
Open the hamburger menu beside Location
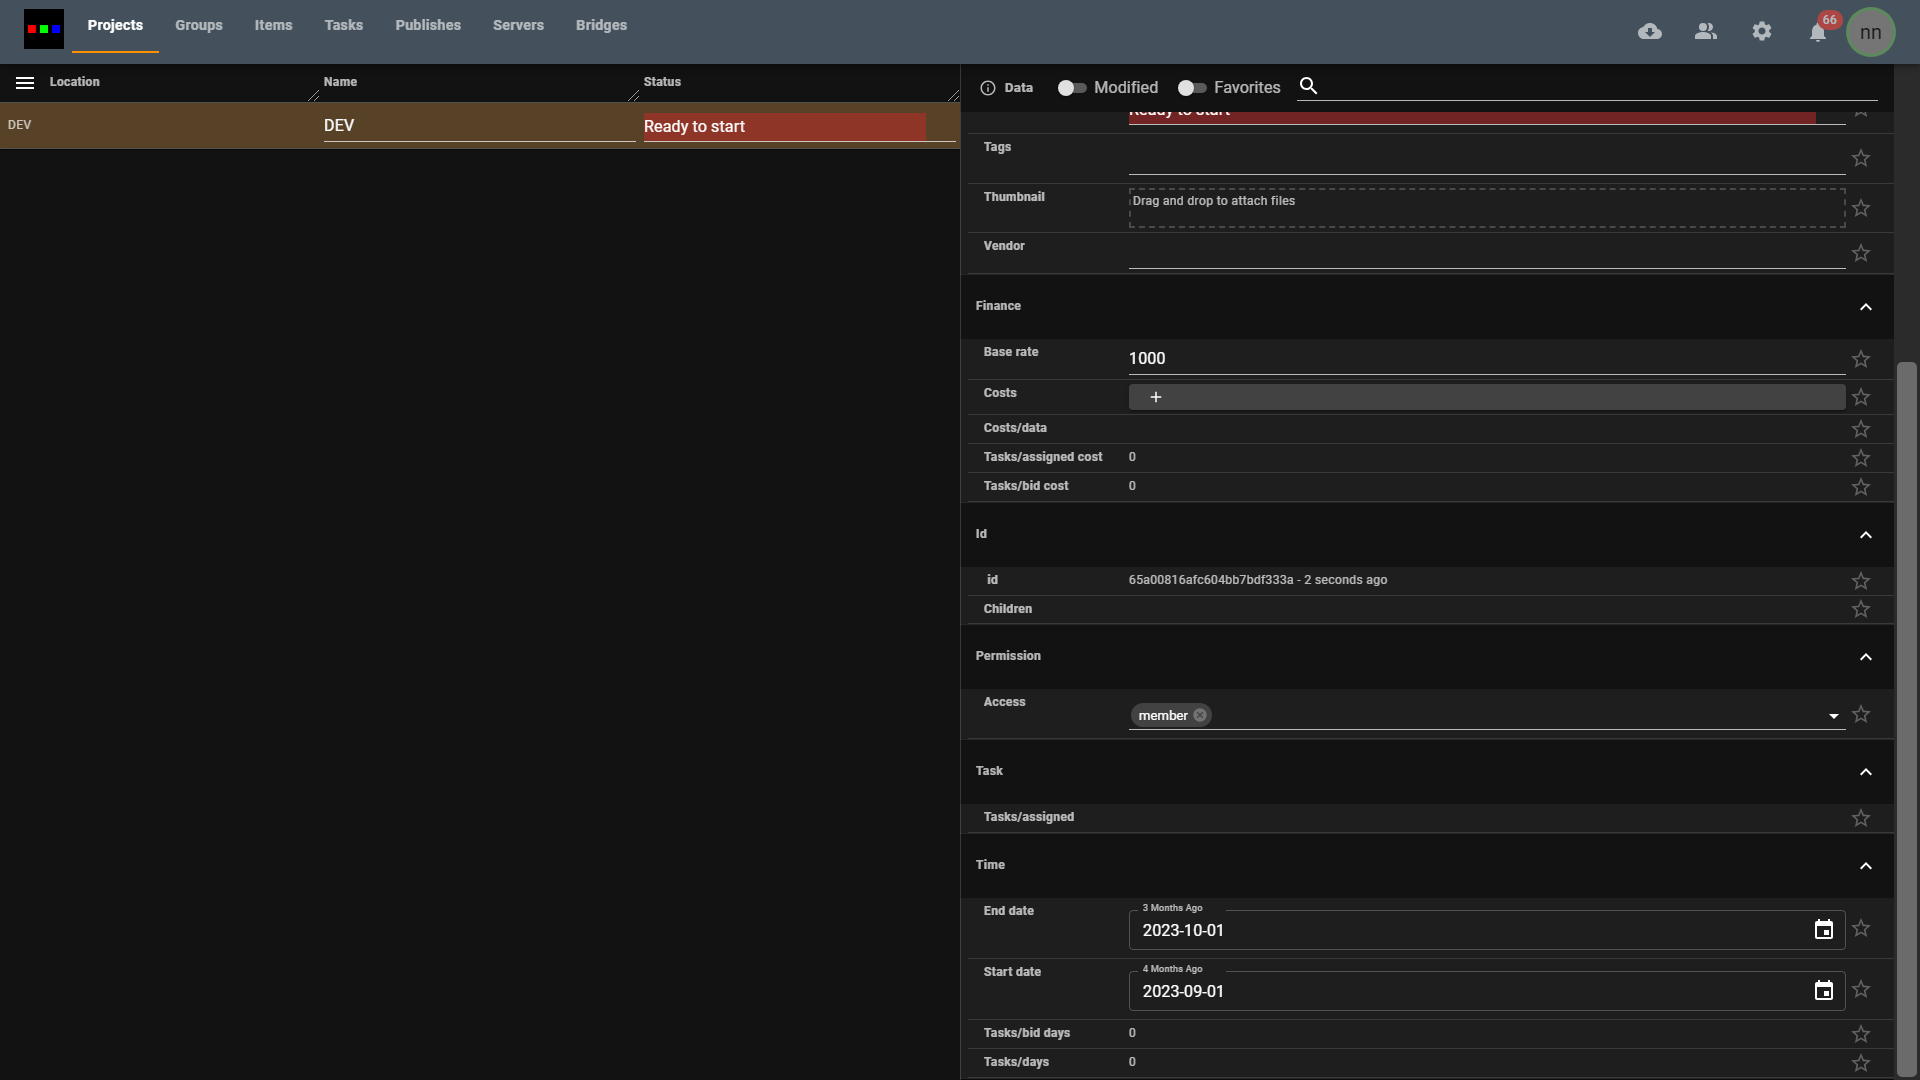point(25,83)
